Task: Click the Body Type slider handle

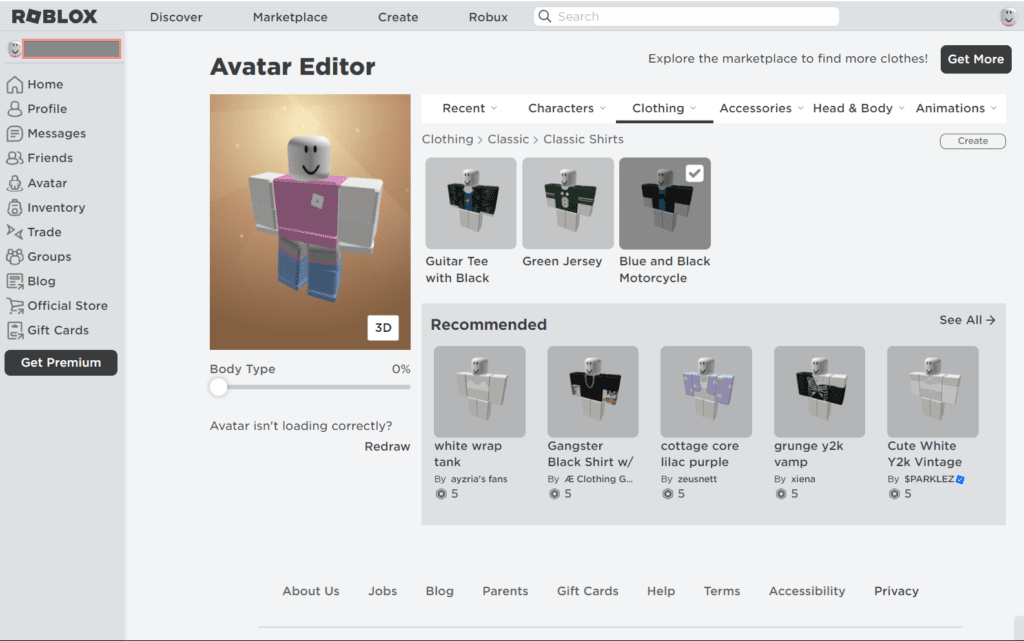Action: click(x=219, y=387)
